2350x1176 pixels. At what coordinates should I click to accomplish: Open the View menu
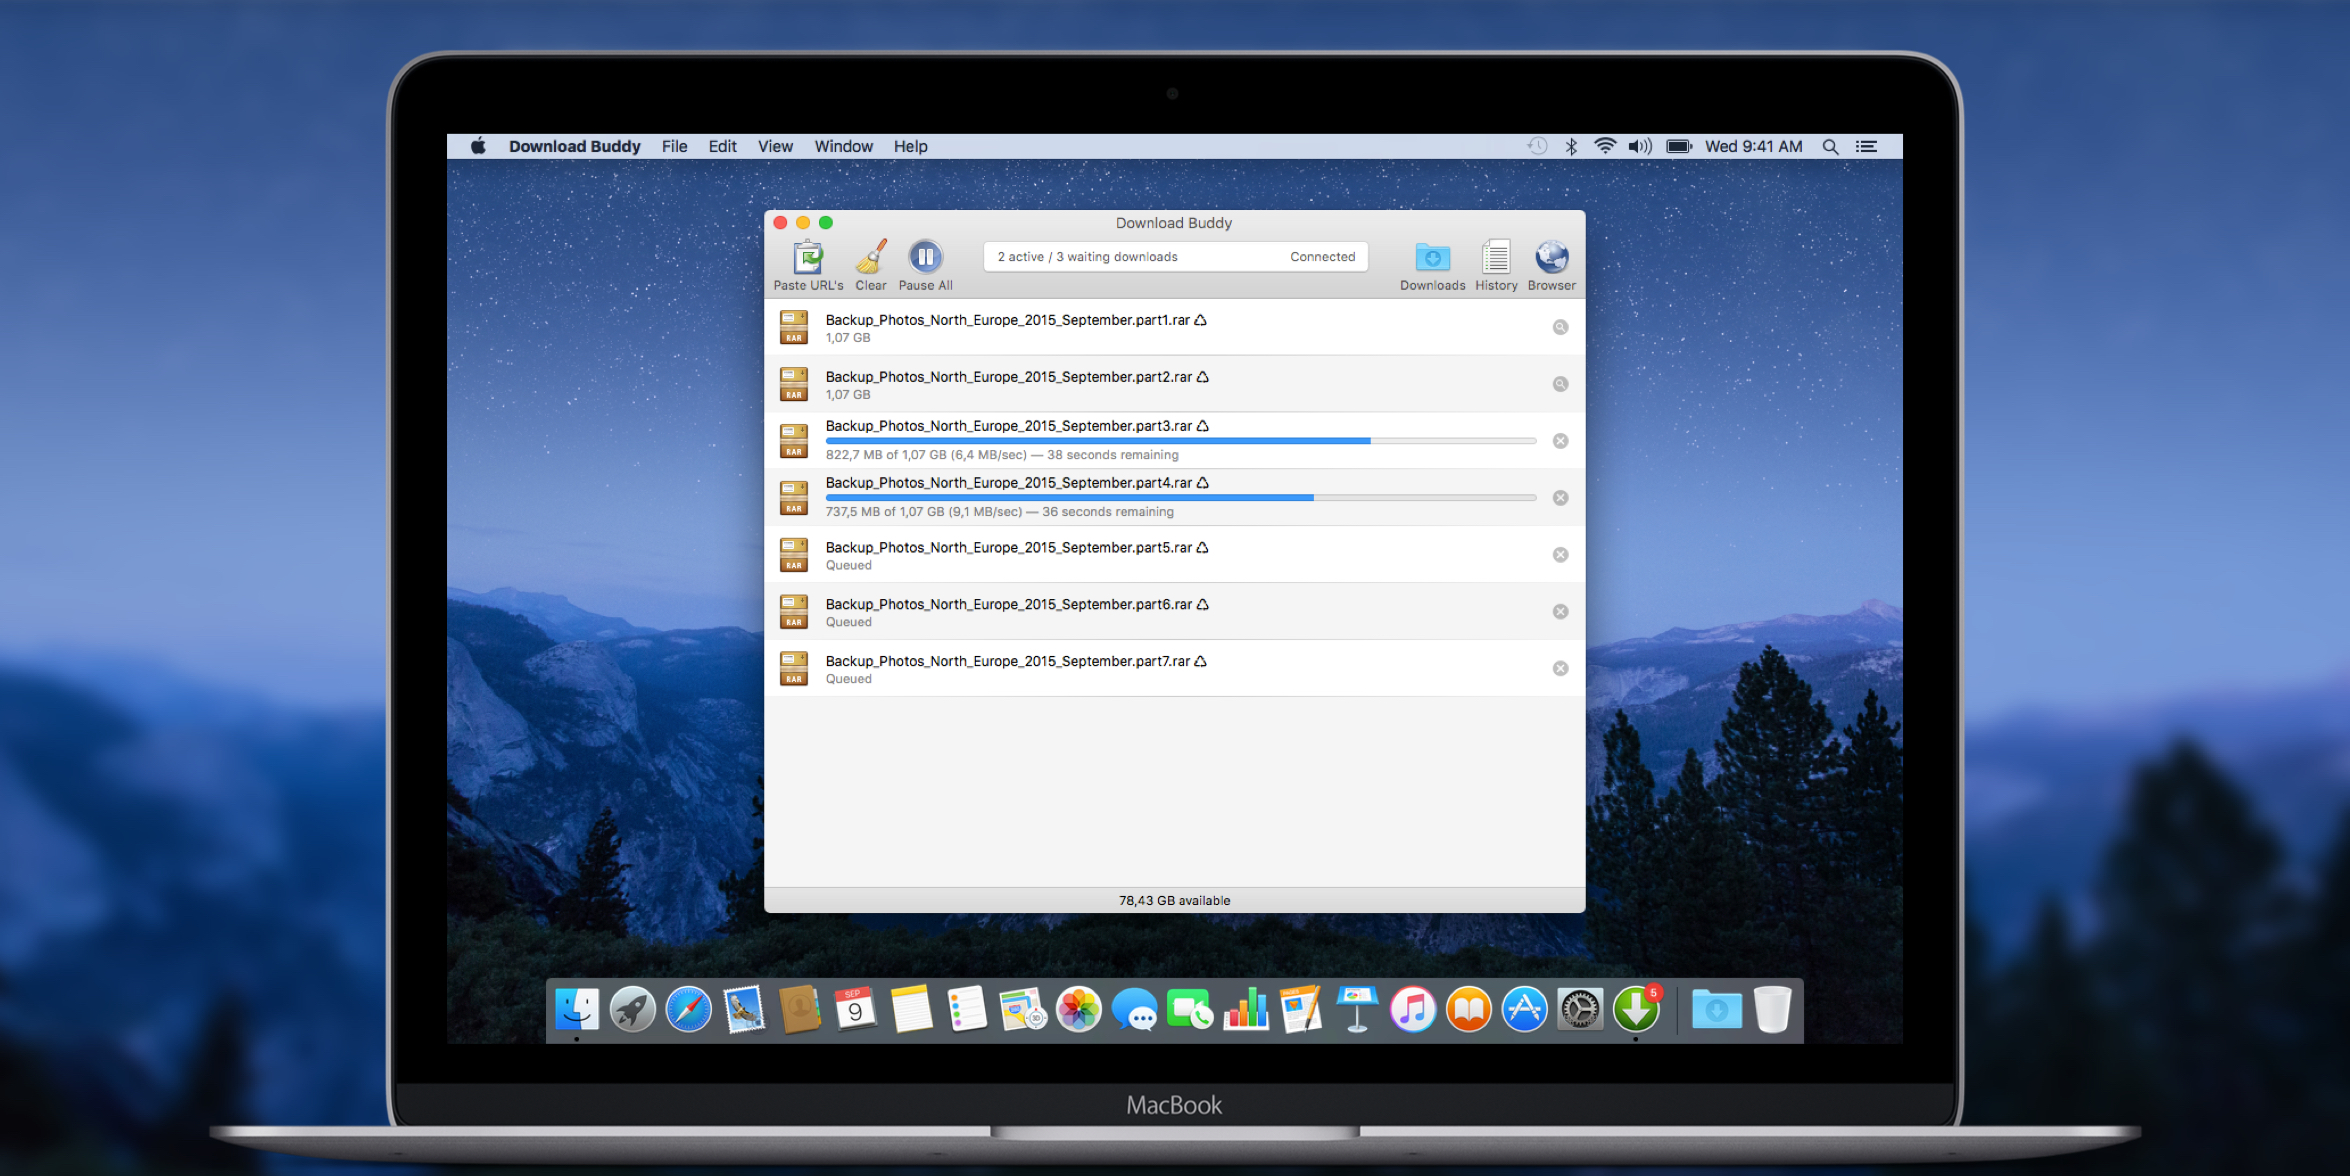775,146
